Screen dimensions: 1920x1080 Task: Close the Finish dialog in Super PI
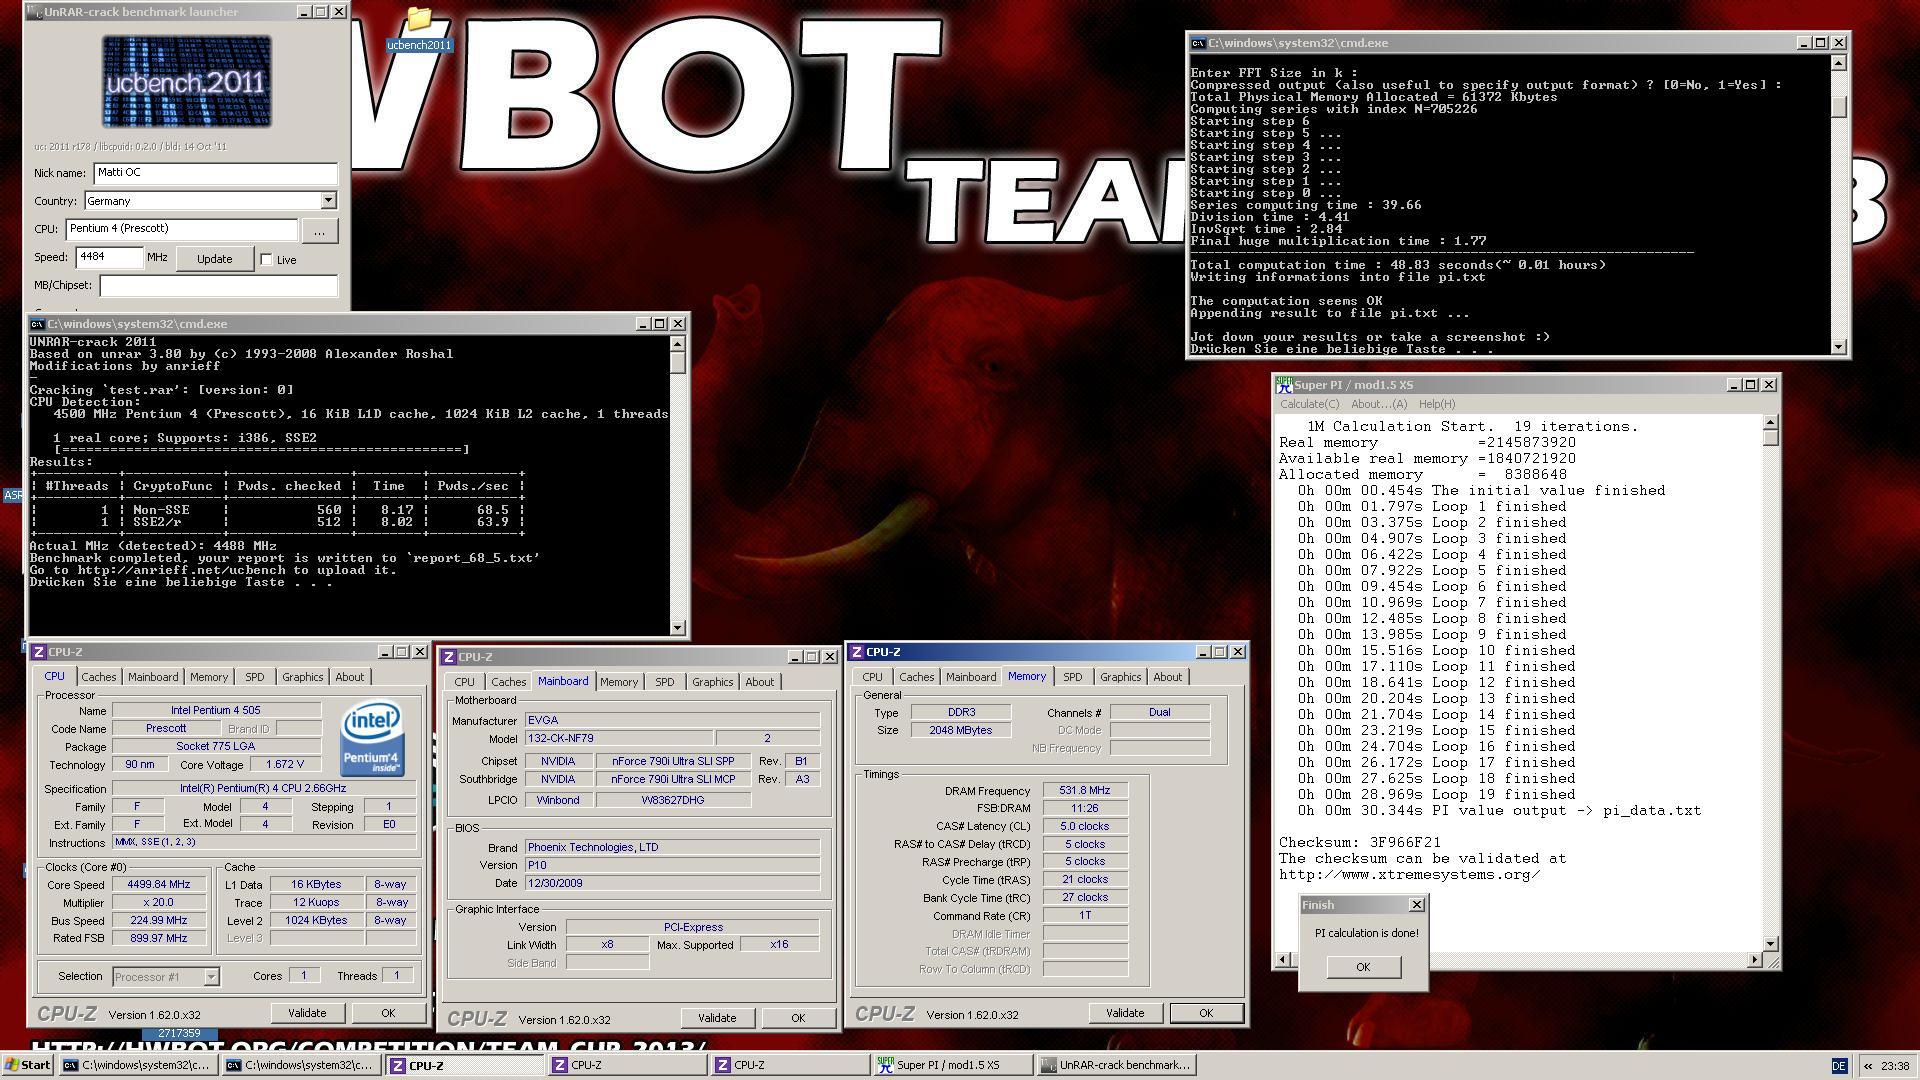pos(1416,905)
